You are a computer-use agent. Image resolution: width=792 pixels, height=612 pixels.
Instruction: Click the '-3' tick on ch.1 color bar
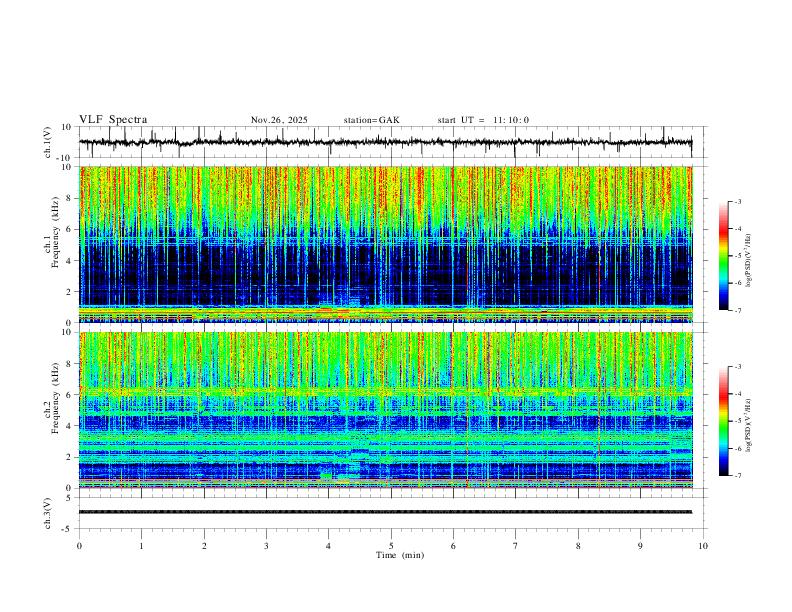(x=738, y=201)
